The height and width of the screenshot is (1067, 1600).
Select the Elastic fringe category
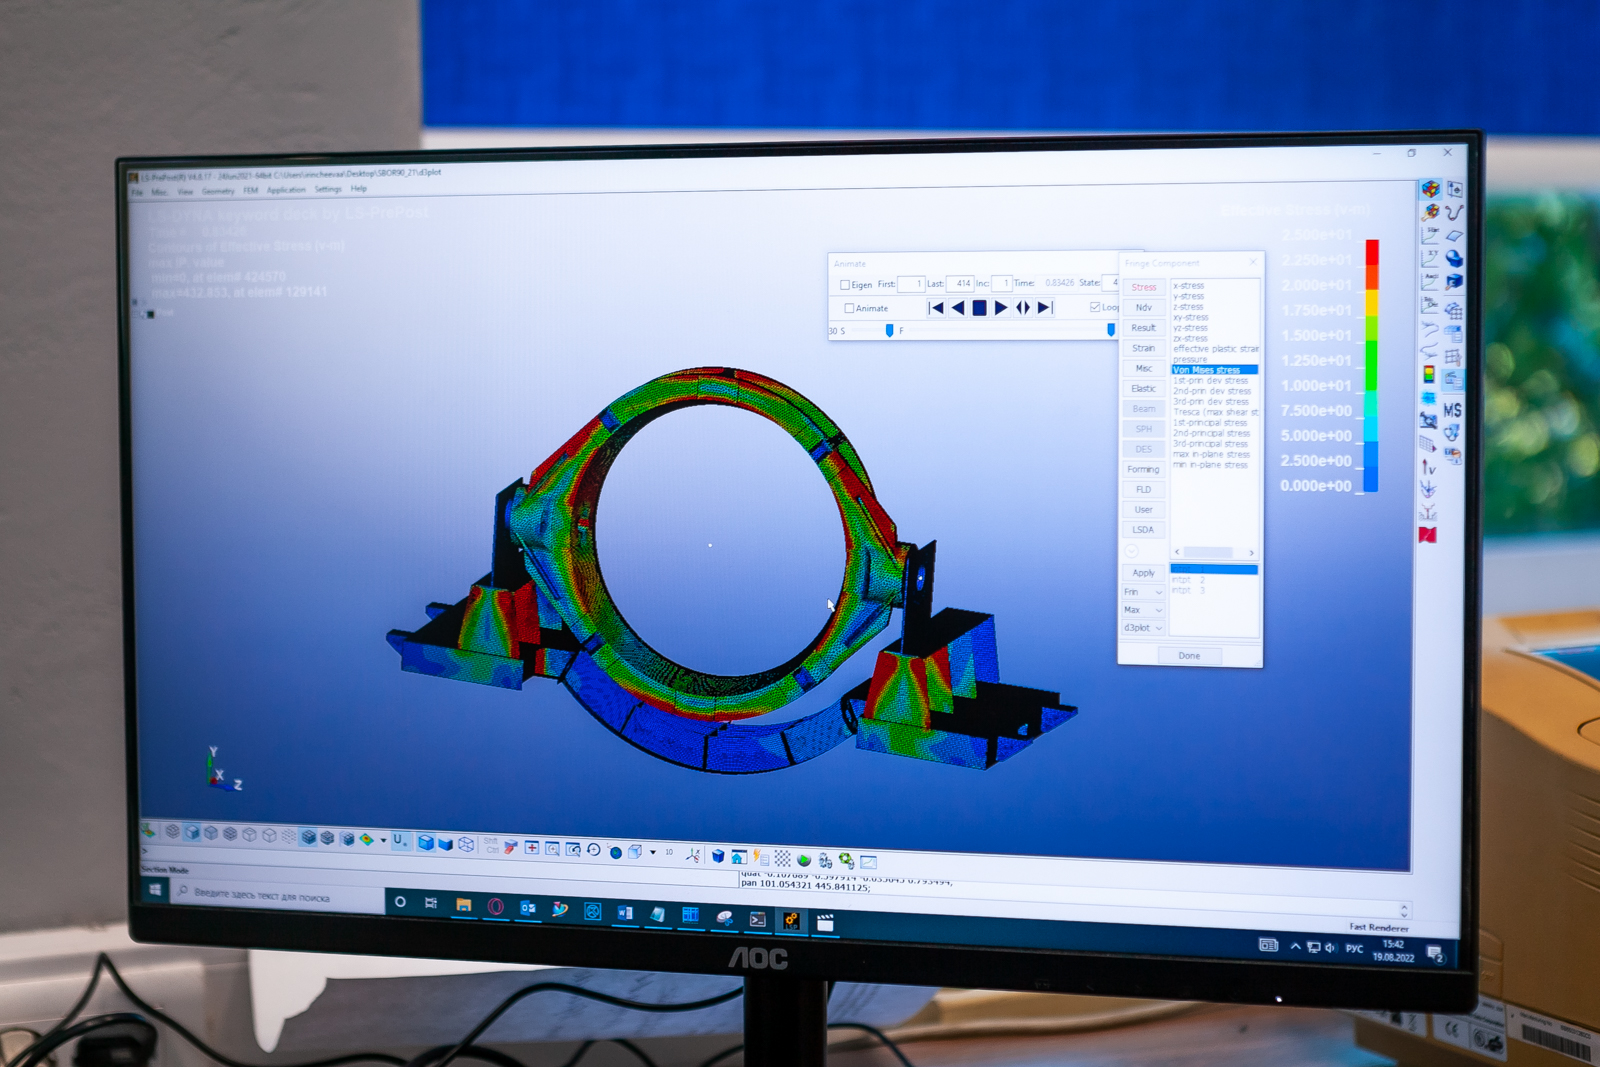pyautogui.click(x=1144, y=388)
